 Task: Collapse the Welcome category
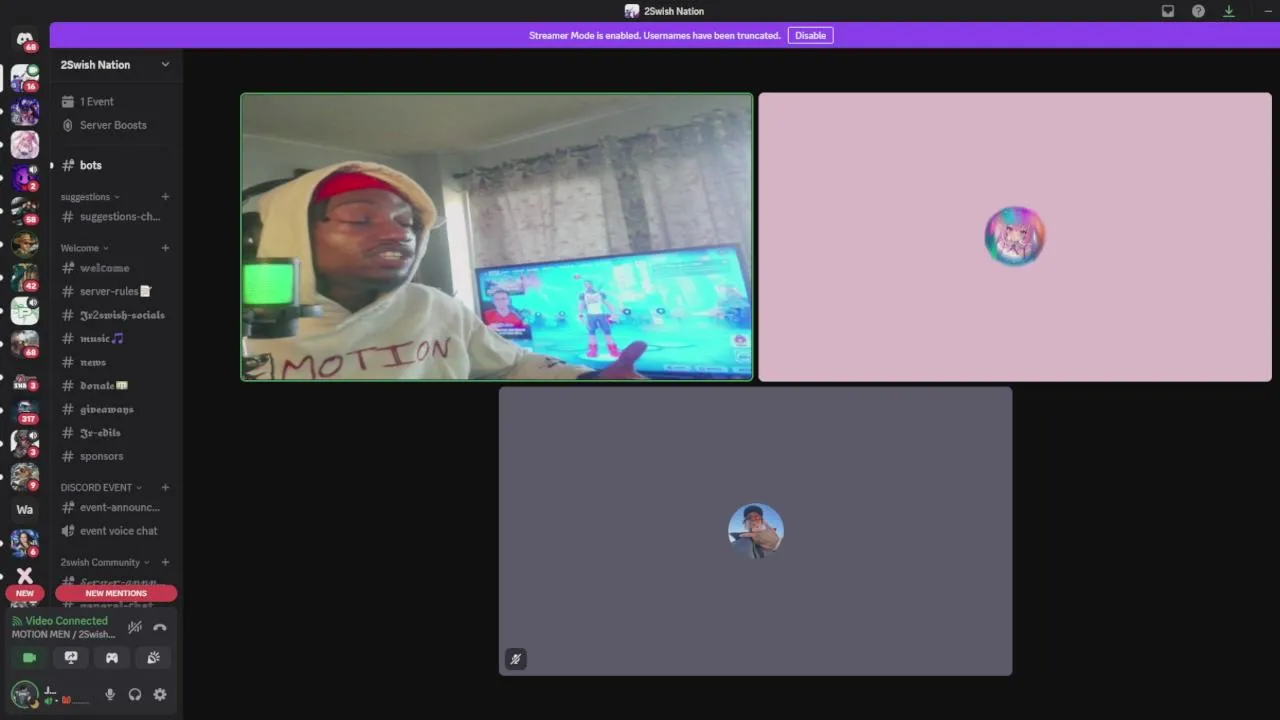tap(85, 248)
